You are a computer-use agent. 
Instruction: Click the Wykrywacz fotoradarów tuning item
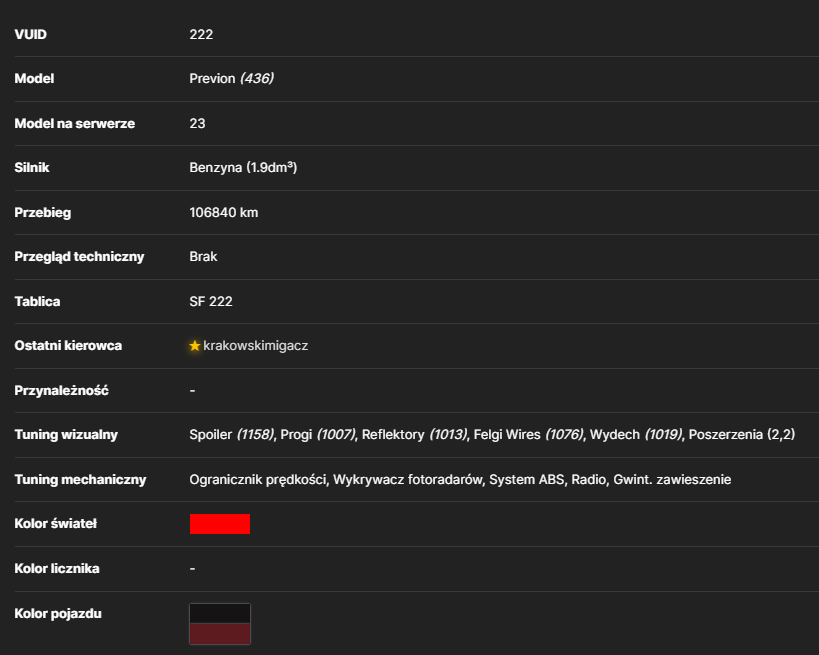tap(407, 479)
